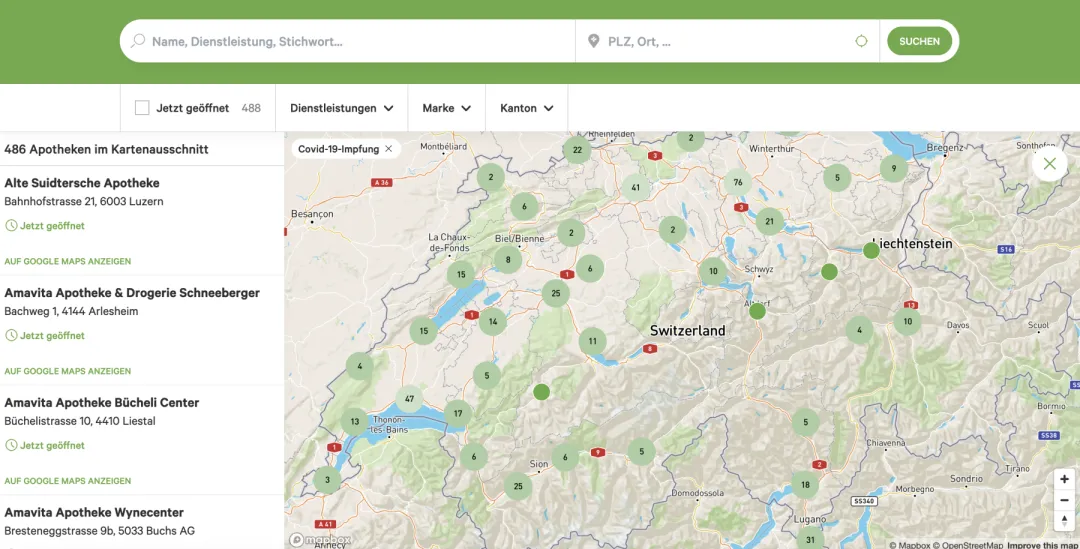Expand the Kanton filter dropdown
The image size is (1080, 549).
[x=526, y=108]
